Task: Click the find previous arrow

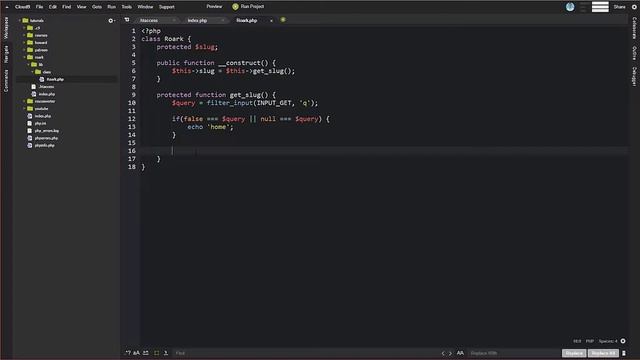Action: point(443,353)
